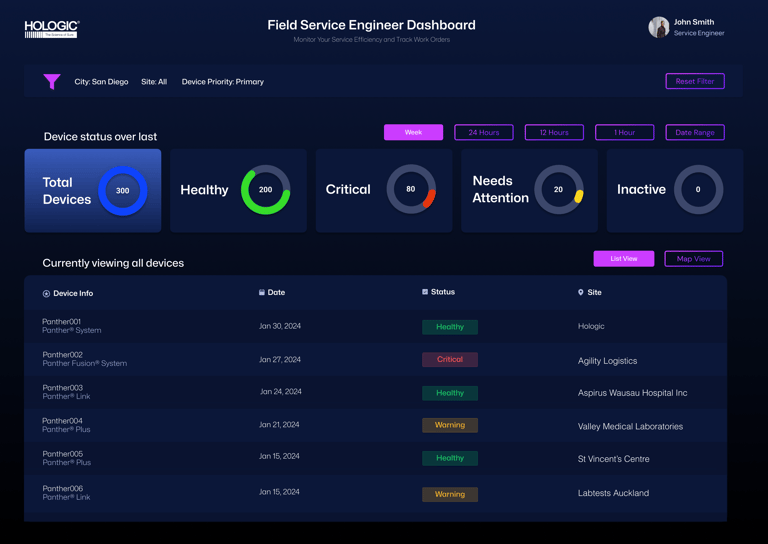768x544 pixels.
Task: Change the Device Priority: Primary filter
Action: point(223,82)
